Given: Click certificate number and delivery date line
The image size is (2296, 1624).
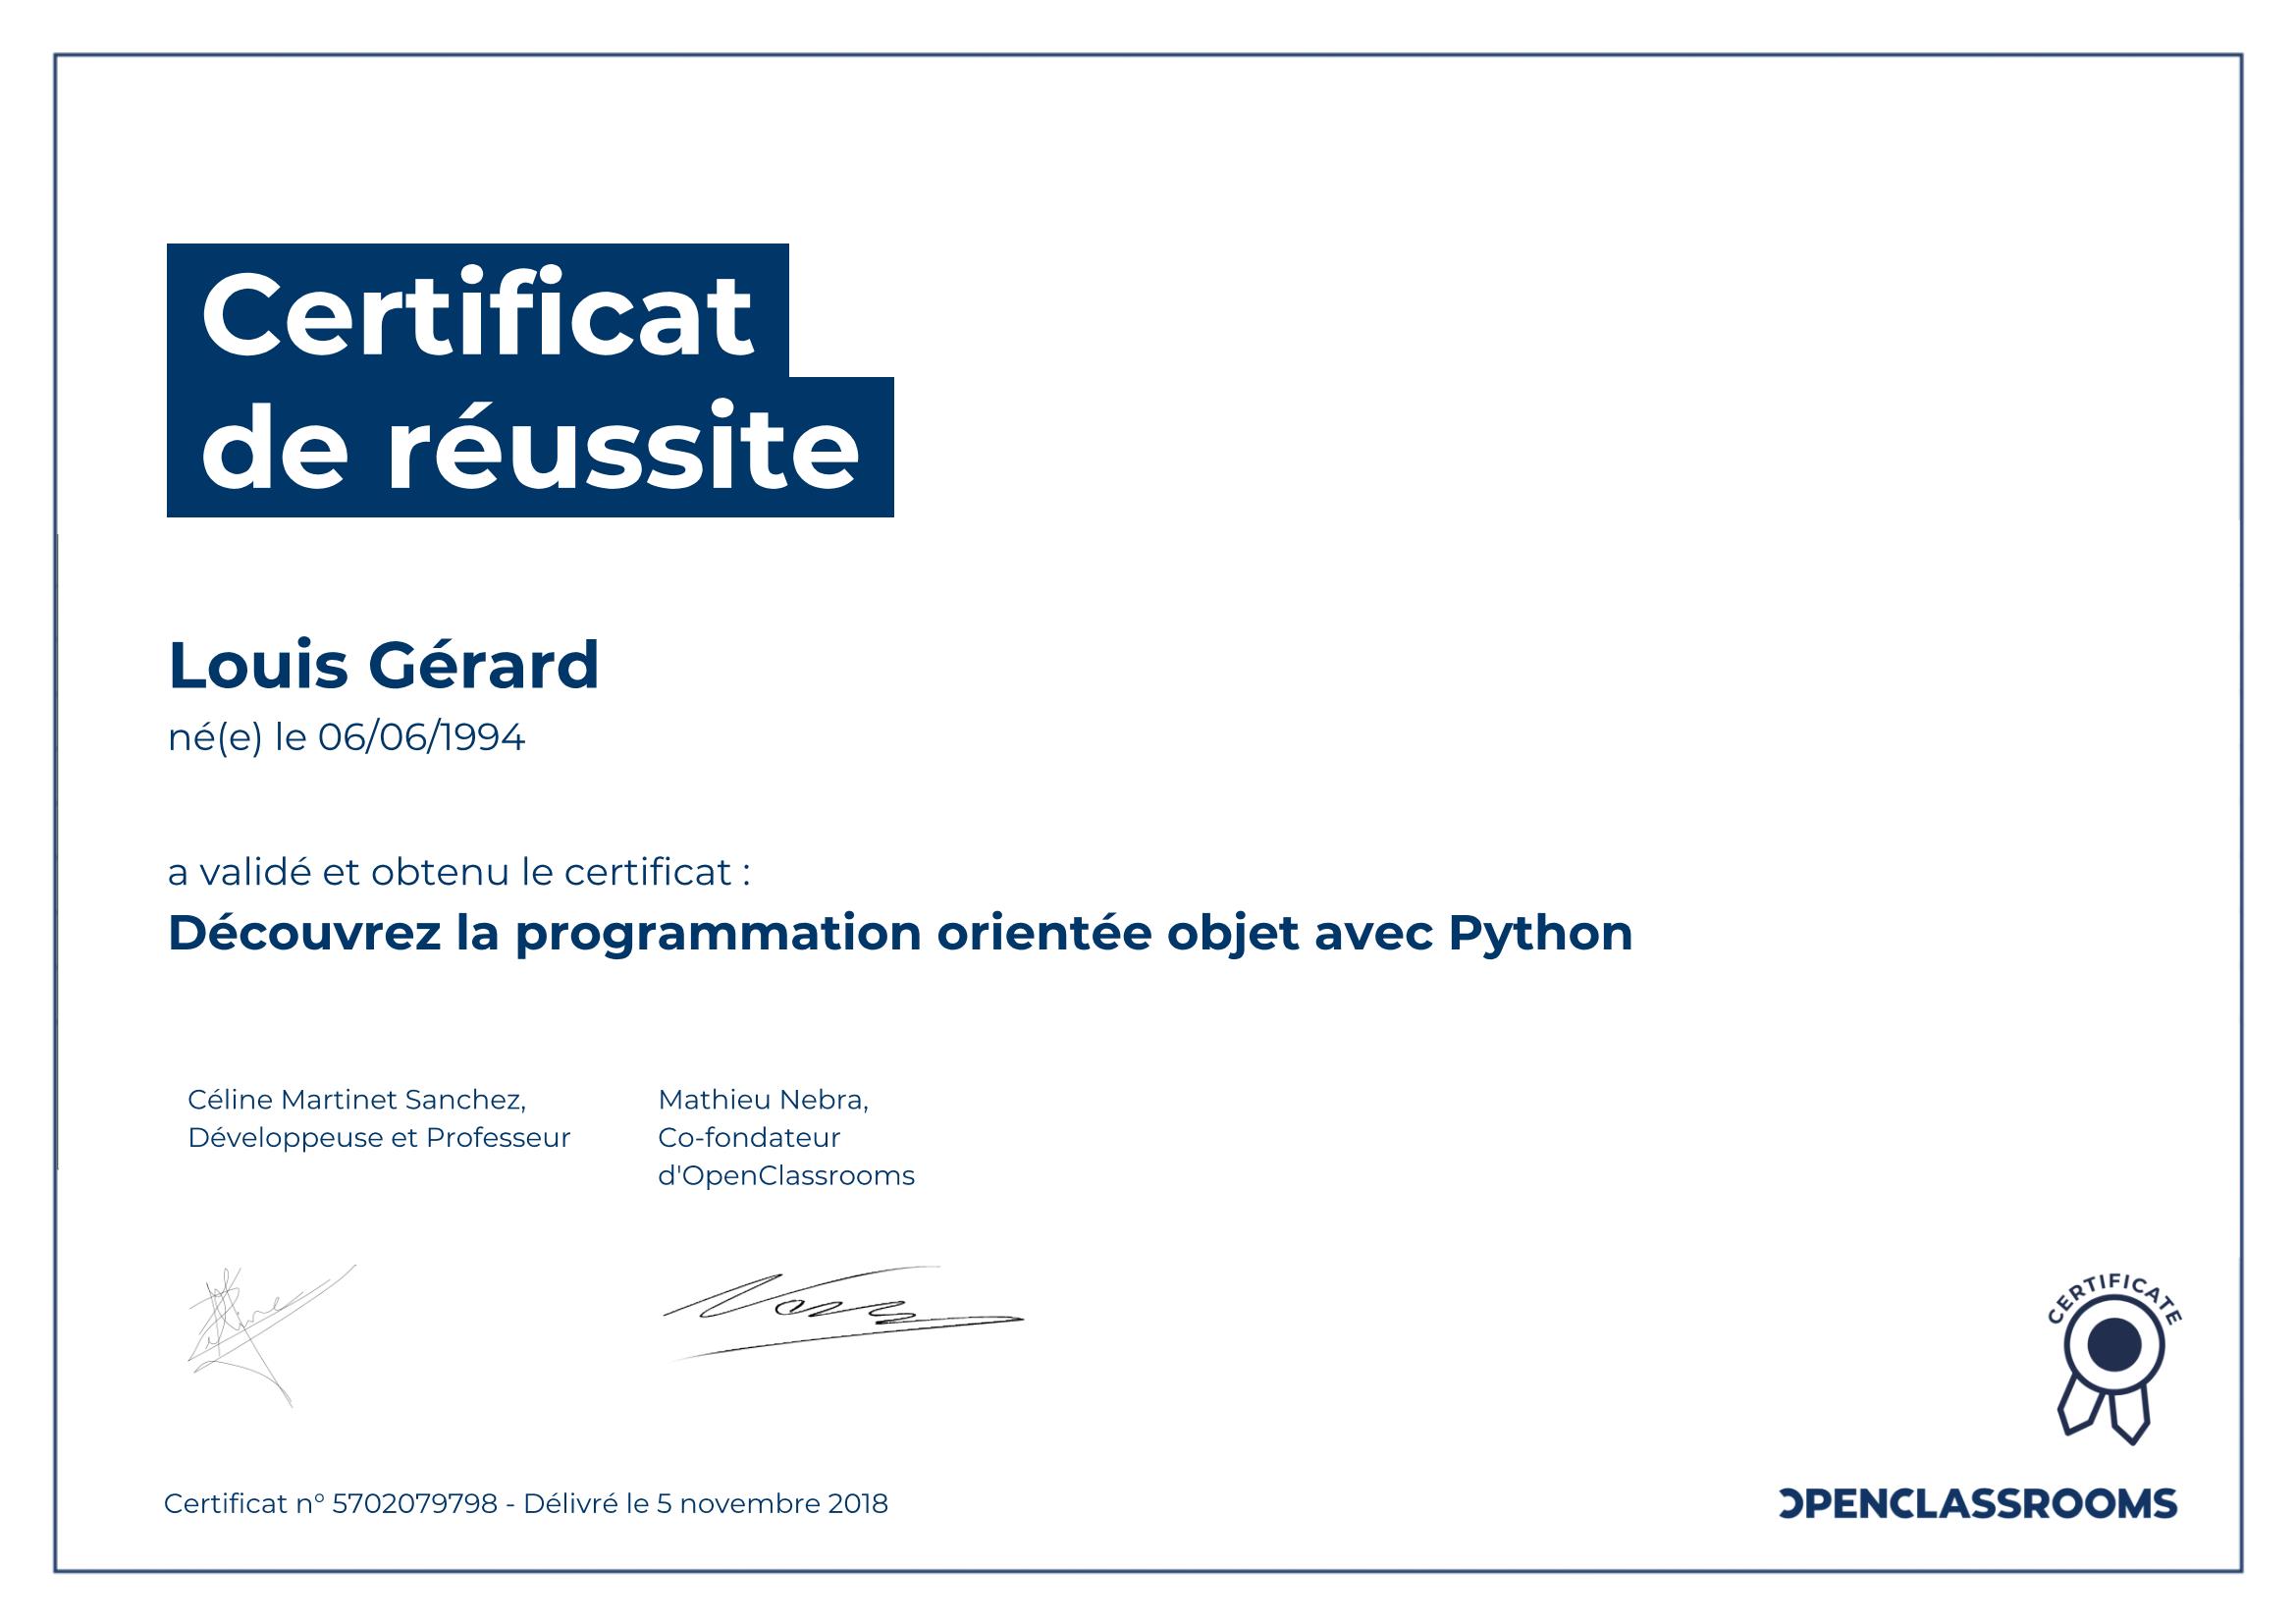Looking at the screenshot, I should pyautogui.click(x=526, y=1504).
